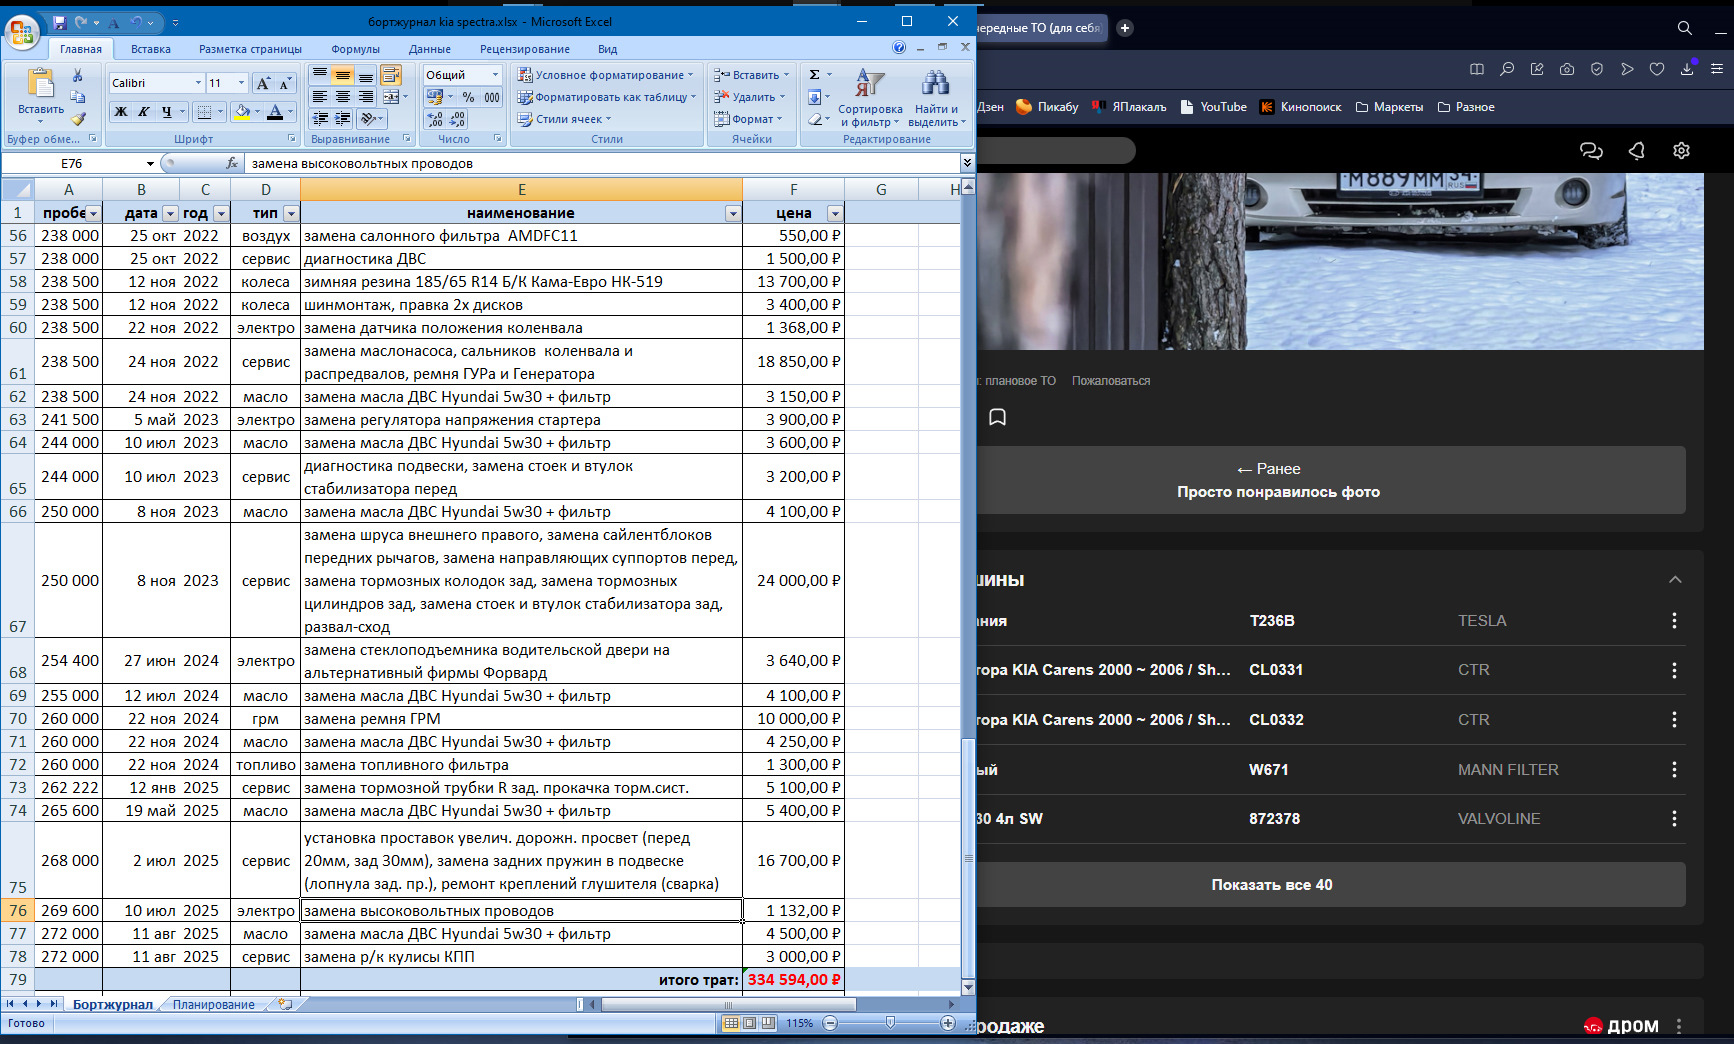Toggle italic formatting in Excel
The height and width of the screenshot is (1044, 1734).
point(144,111)
